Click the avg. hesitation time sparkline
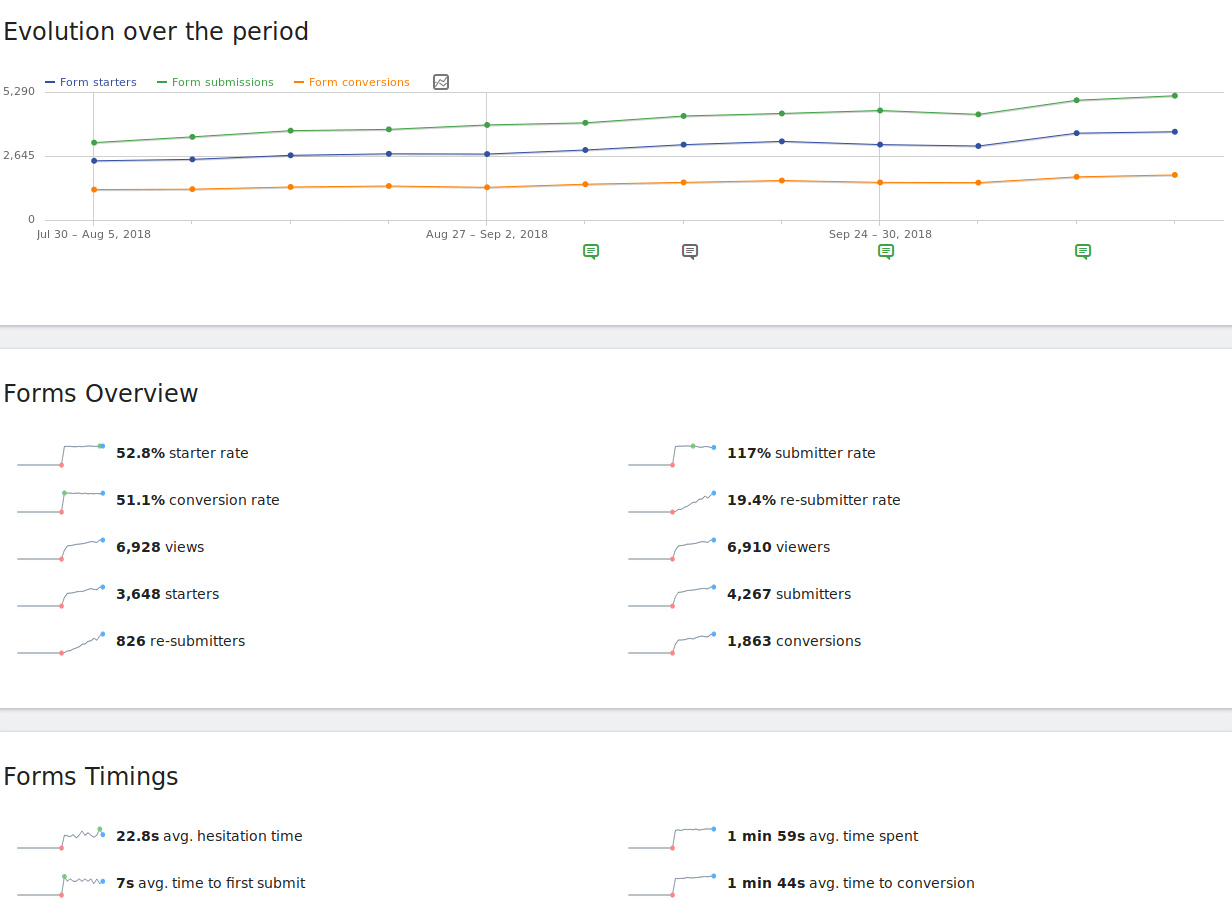The width and height of the screenshot is (1232, 921). tap(61, 837)
